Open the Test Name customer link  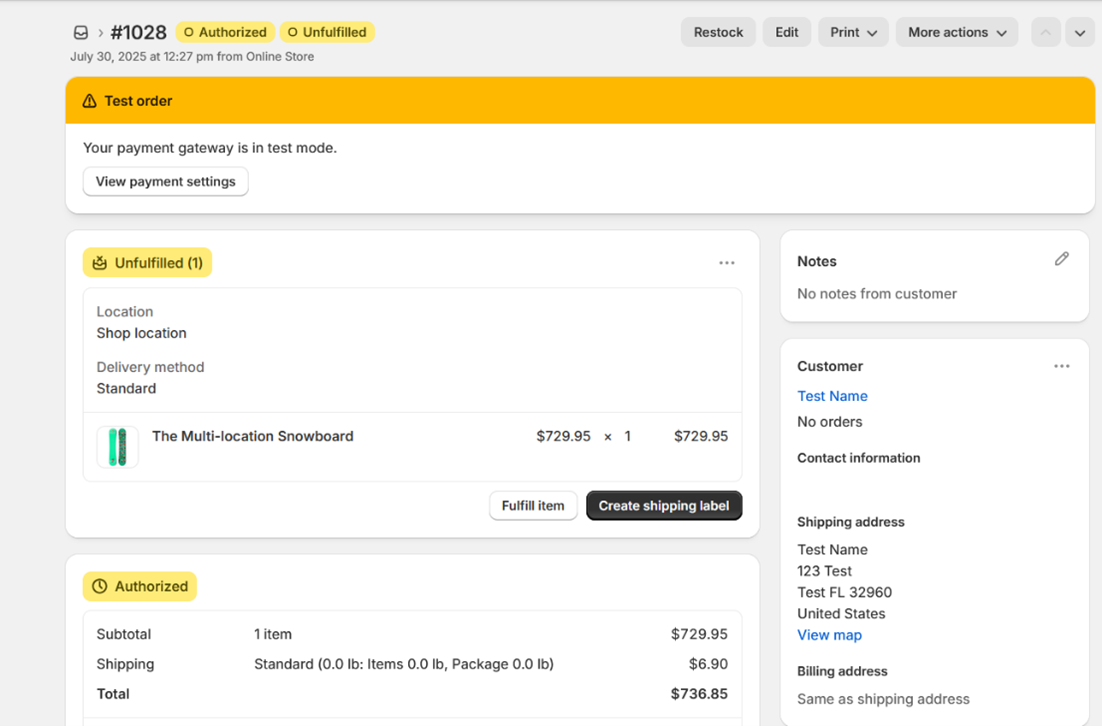[832, 396]
